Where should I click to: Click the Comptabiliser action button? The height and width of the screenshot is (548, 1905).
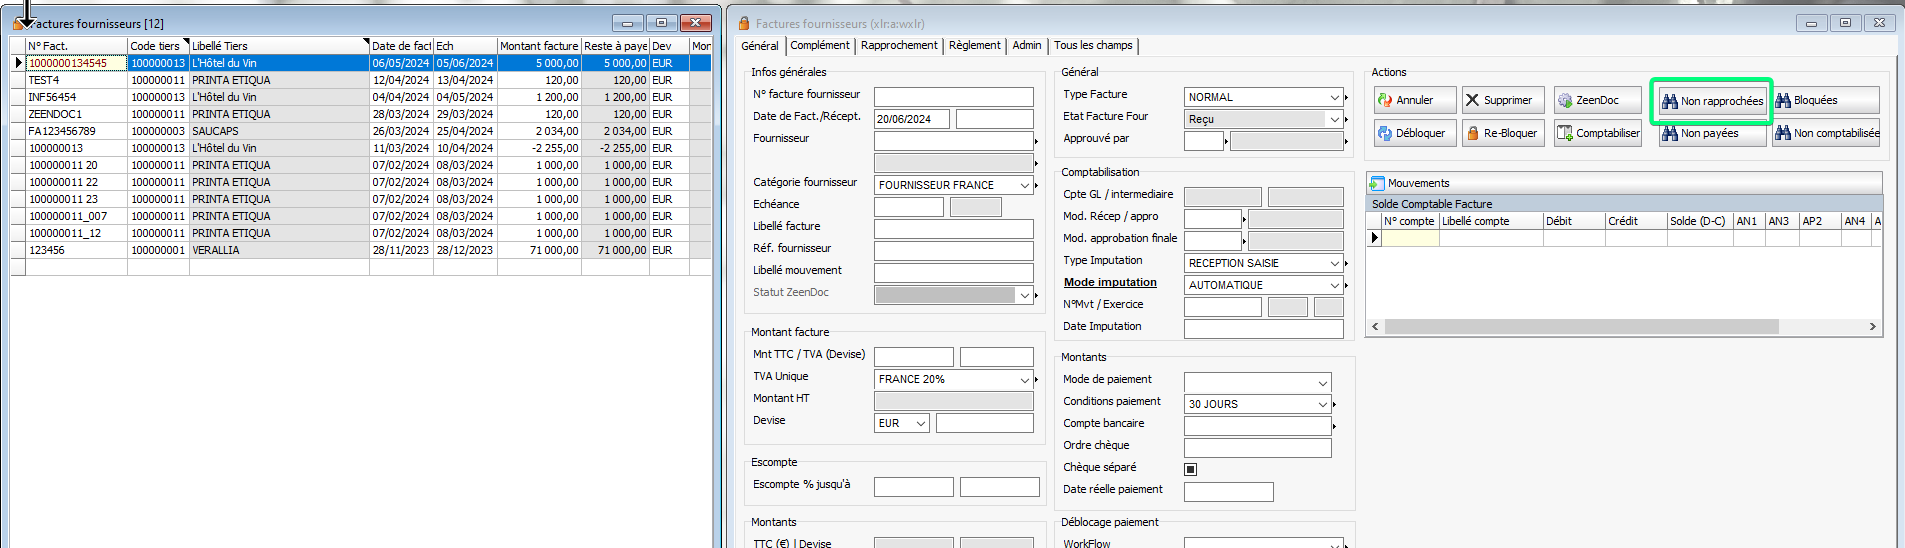(1597, 133)
